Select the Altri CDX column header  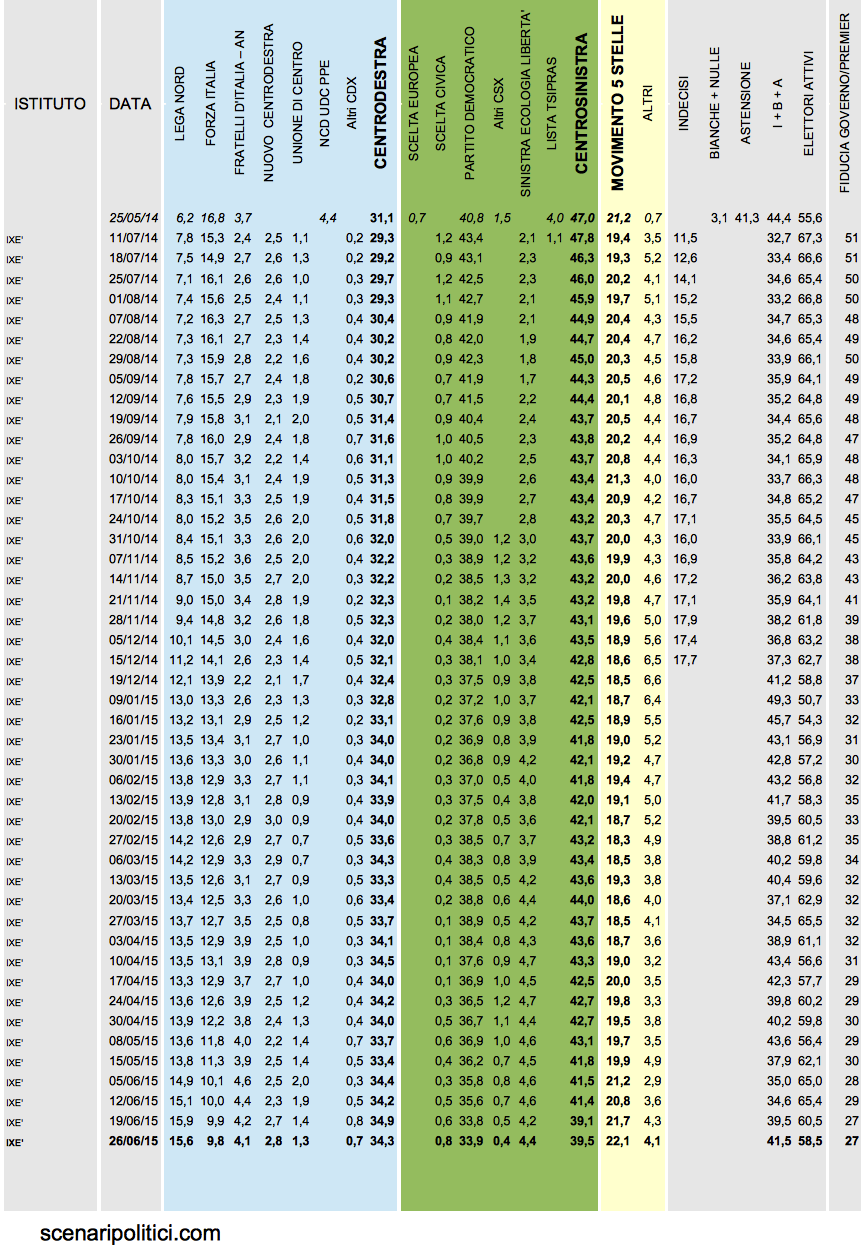click(x=351, y=104)
